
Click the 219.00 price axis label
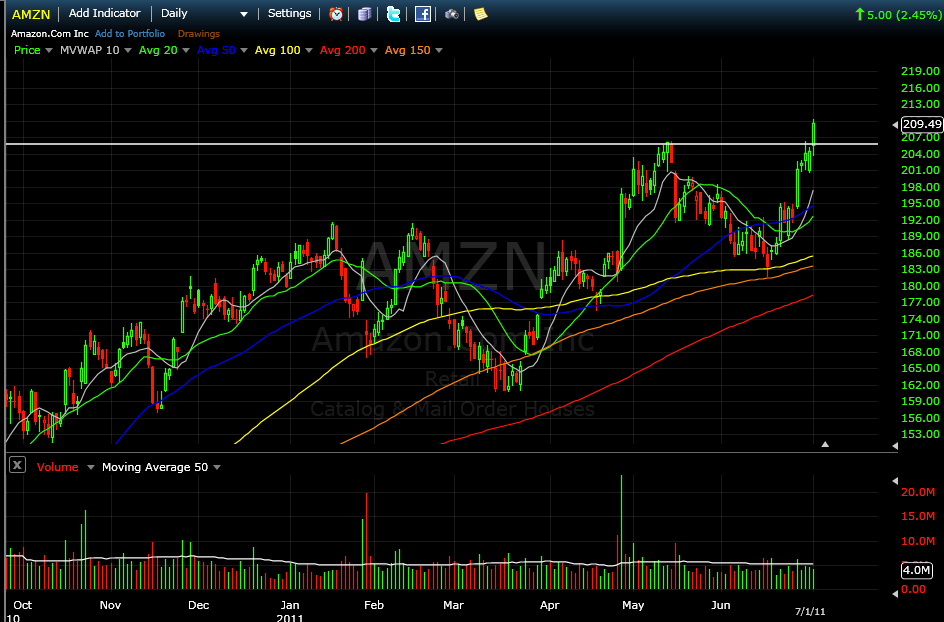(x=920, y=71)
